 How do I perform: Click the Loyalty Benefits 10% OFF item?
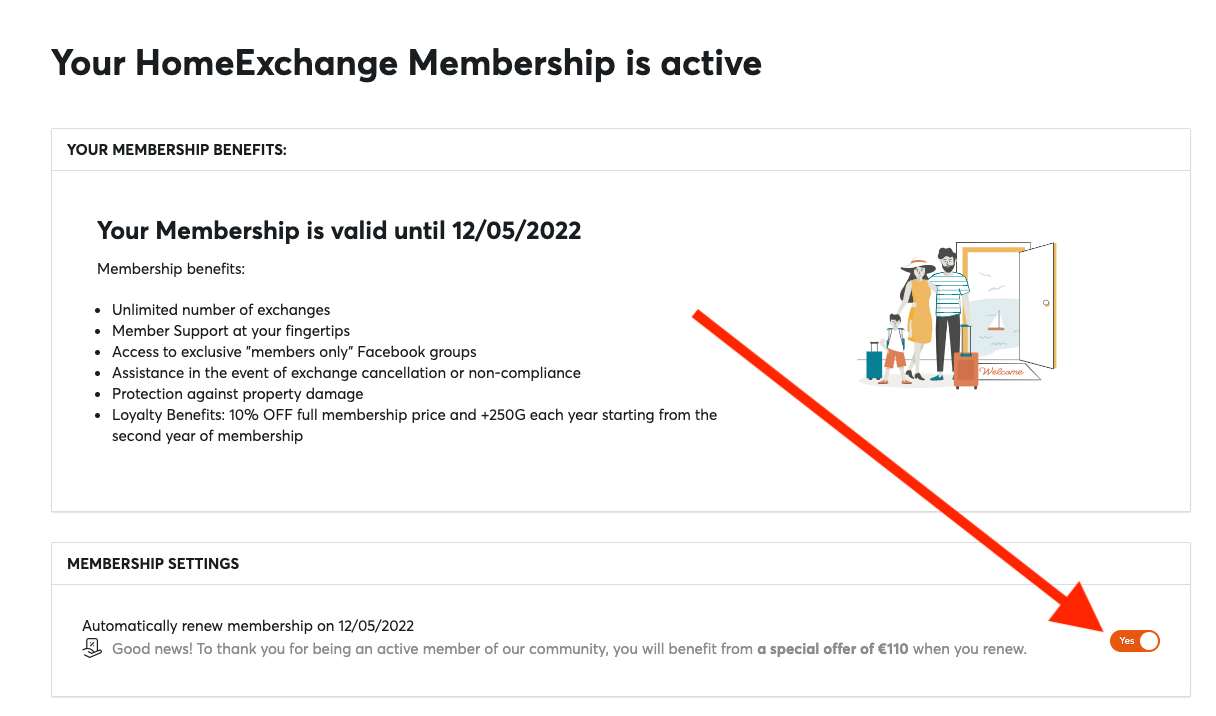(x=414, y=425)
